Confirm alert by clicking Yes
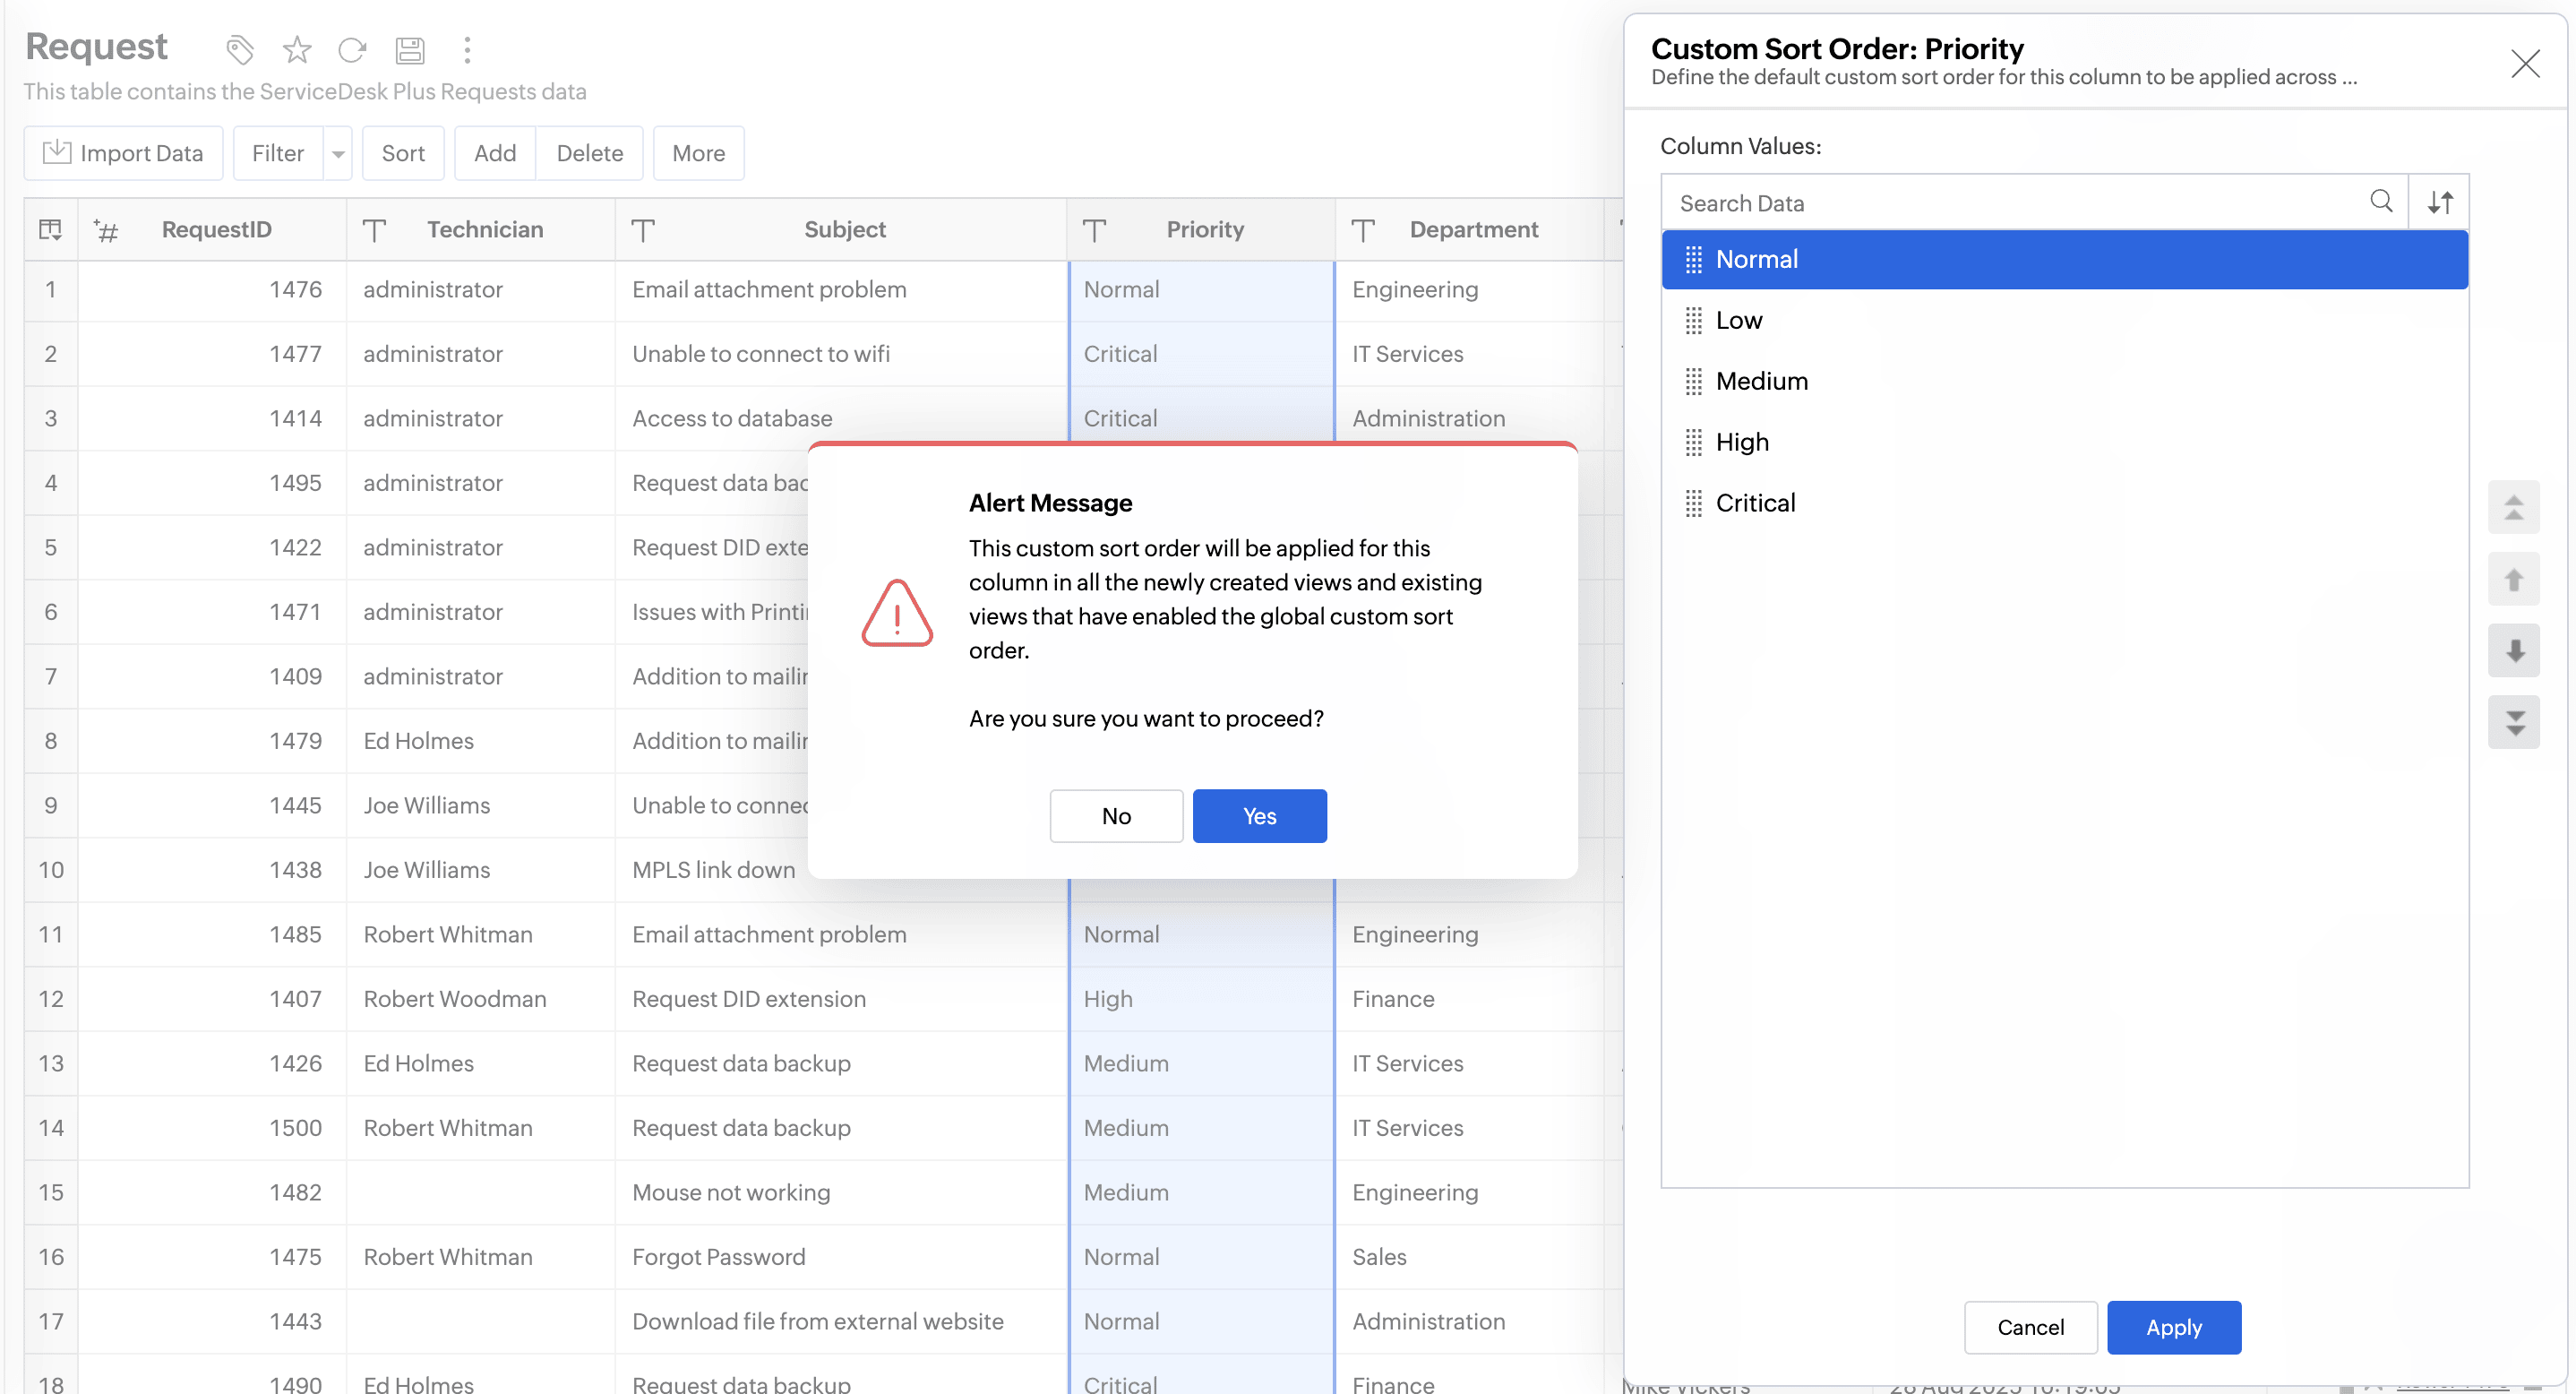Image resolution: width=2576 pixels, height=1394 pixels. 1259,816
